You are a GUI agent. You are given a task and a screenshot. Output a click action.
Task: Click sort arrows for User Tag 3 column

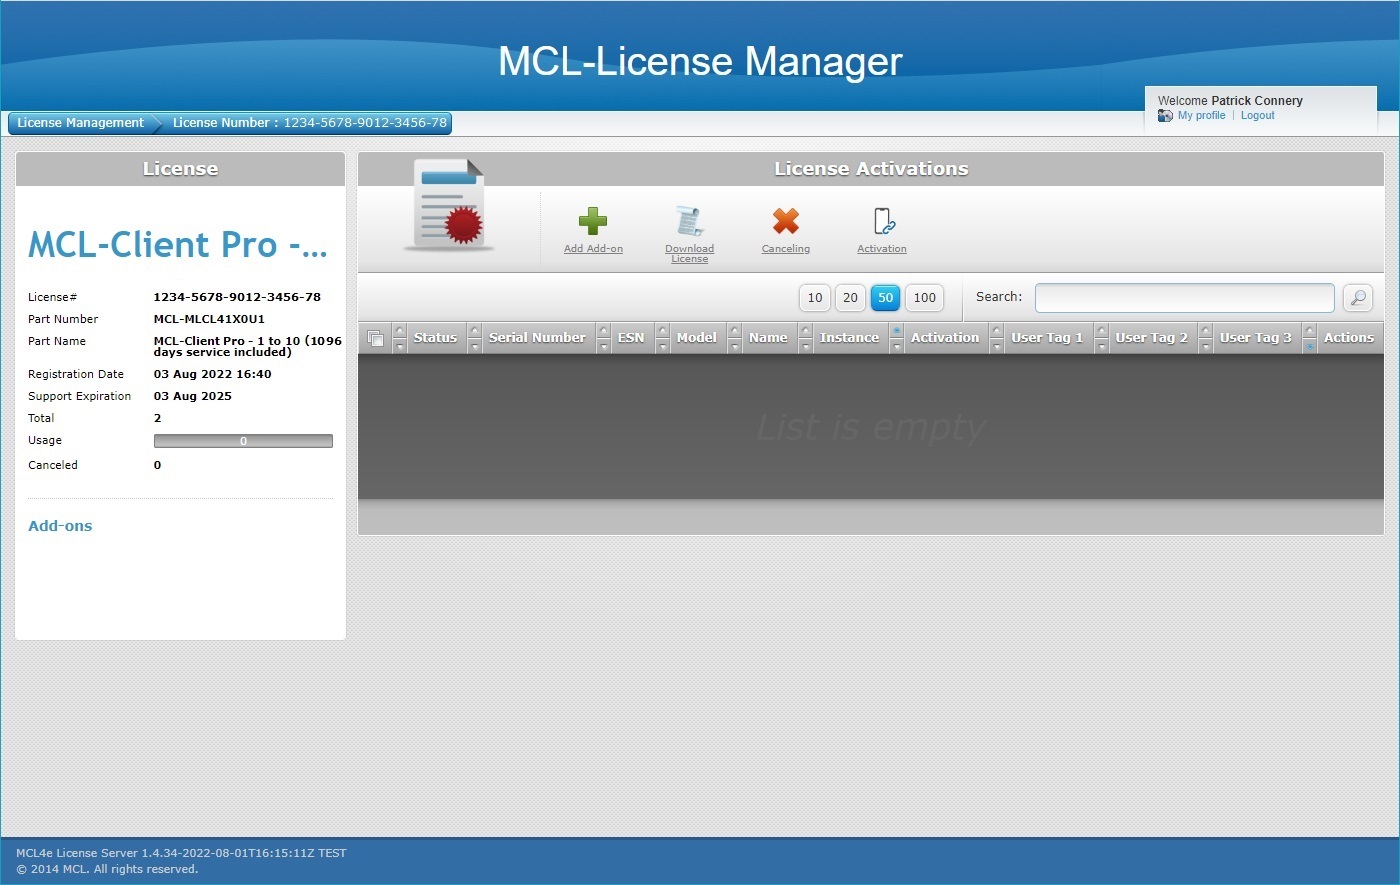tap(1206, 338)
